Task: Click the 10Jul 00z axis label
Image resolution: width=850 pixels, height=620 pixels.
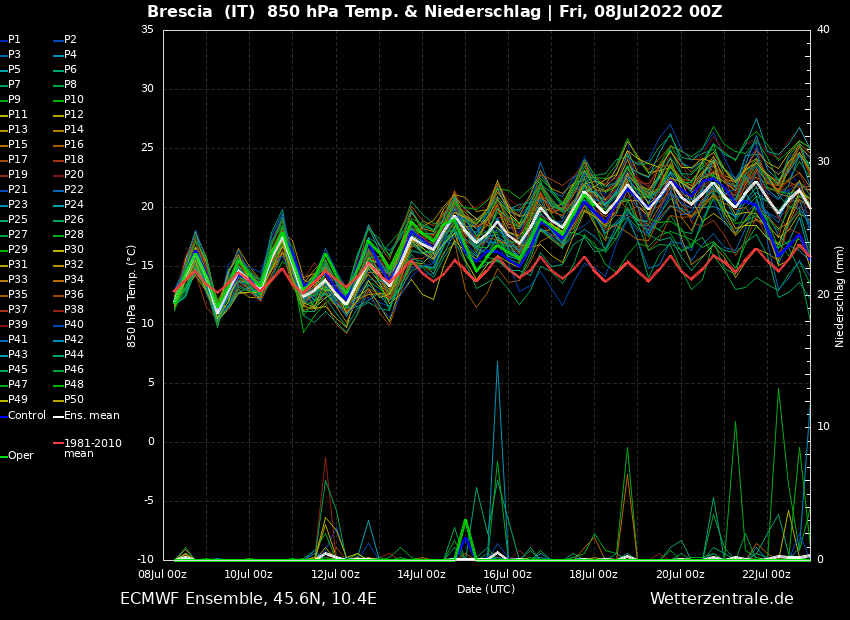Action: [x=249, y=574]
